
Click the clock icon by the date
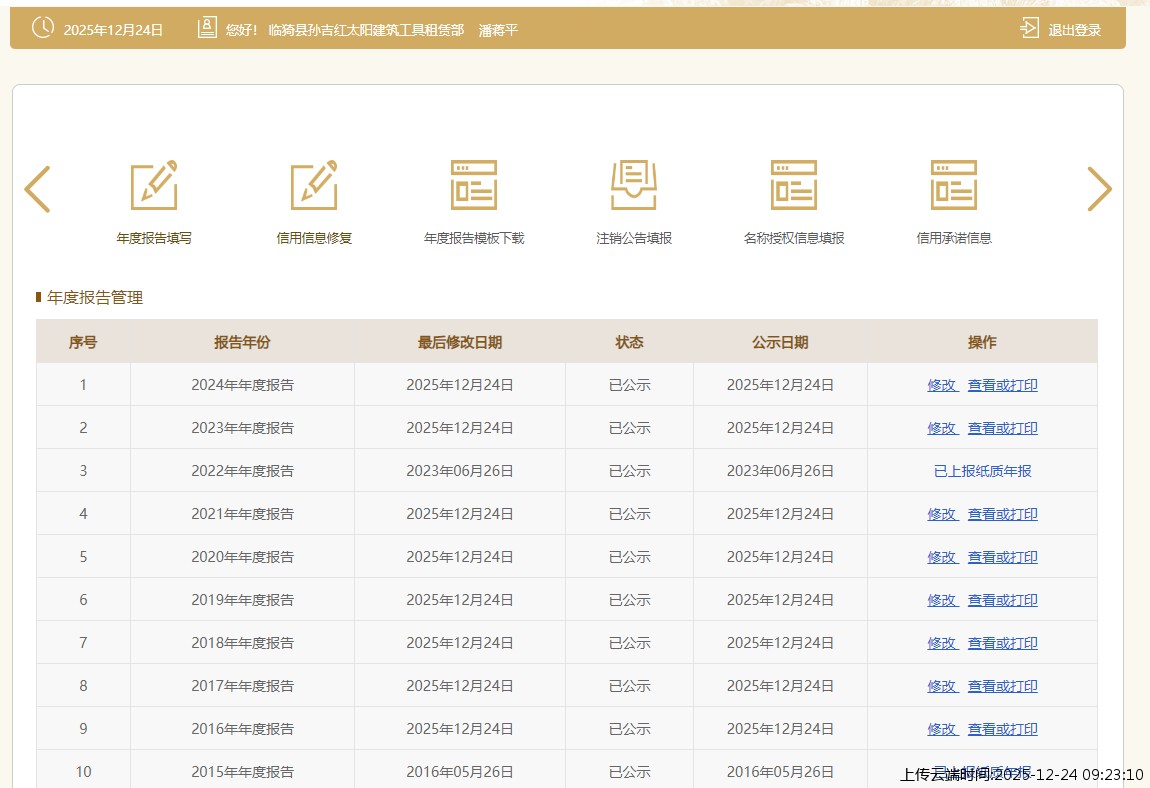pos(43,28)
